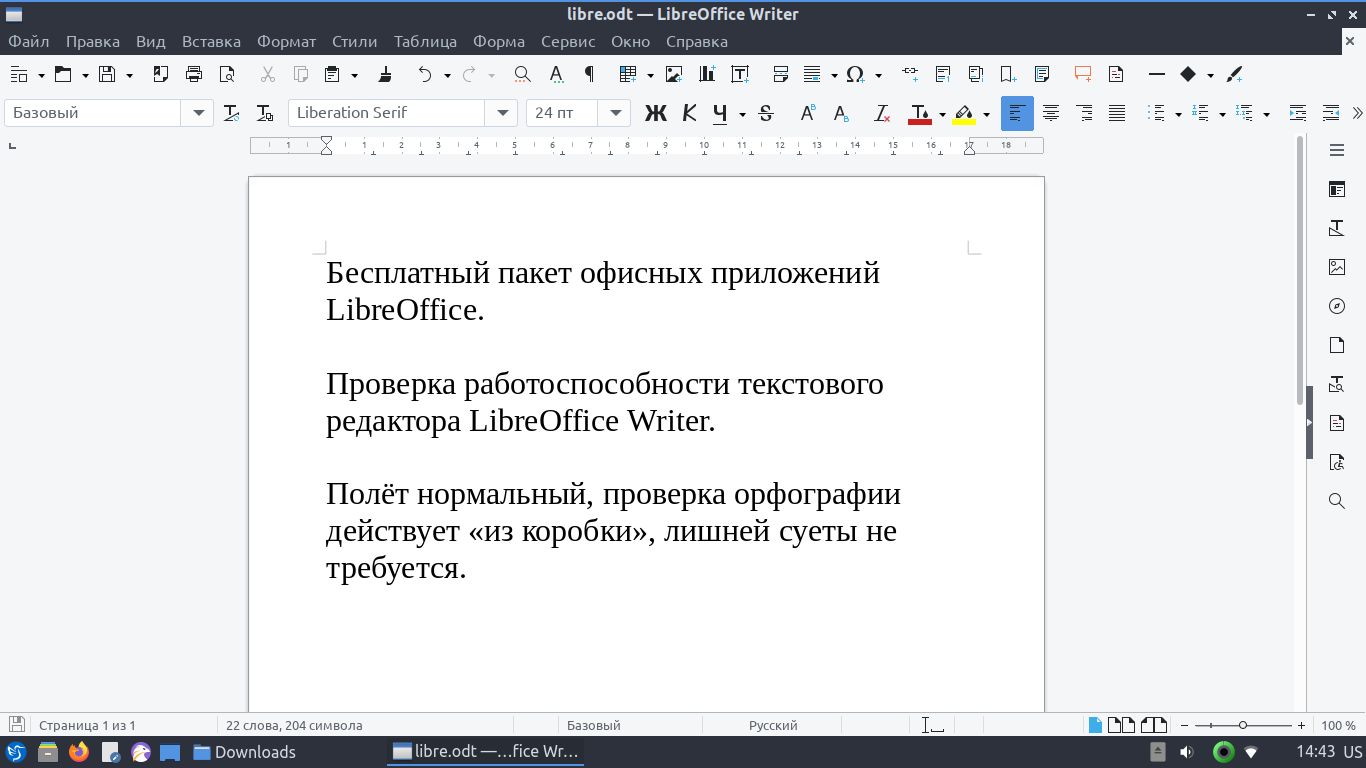Click inside the font name field

[x=388, y=113]
